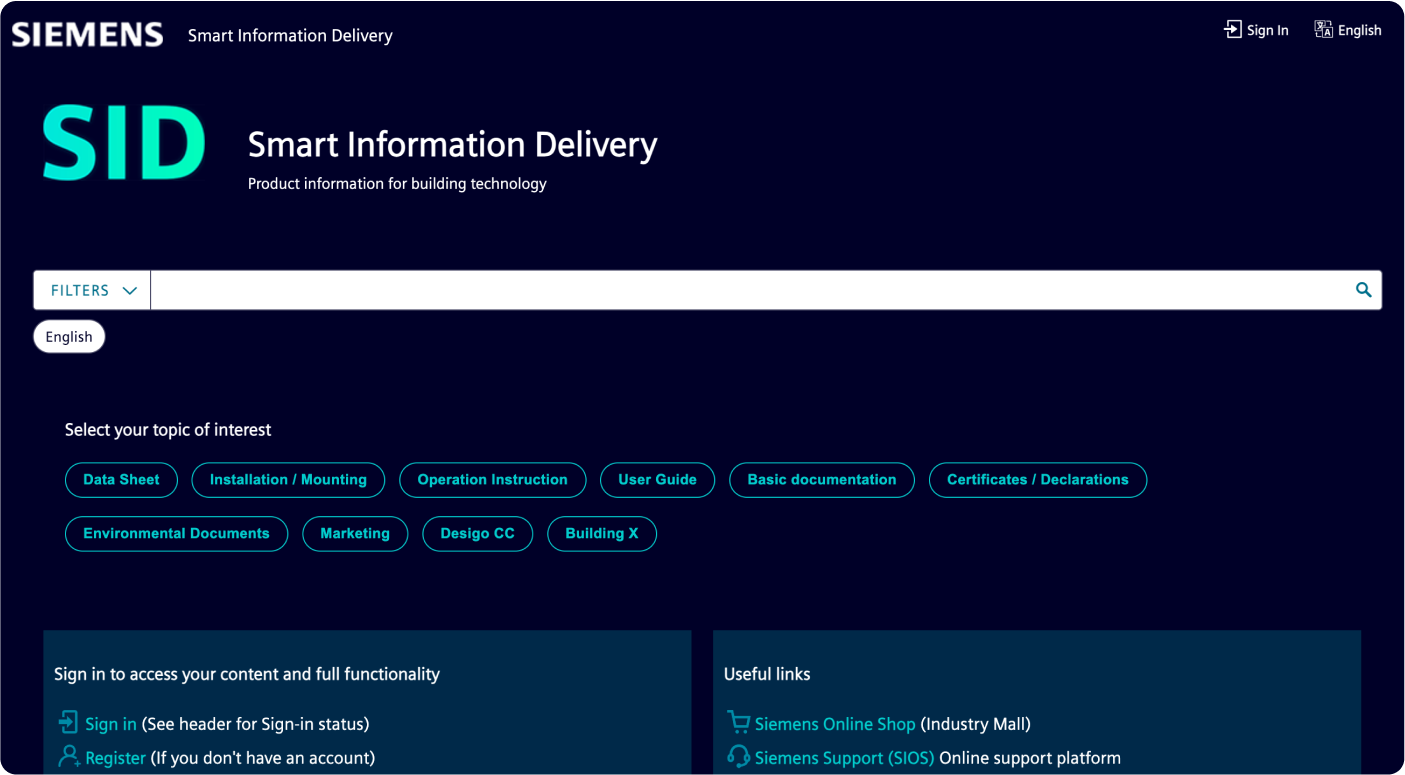Screen dimensions: 1405x775
Task: Click the headset icon beside Siemens Support
Action: click(738, 757)
